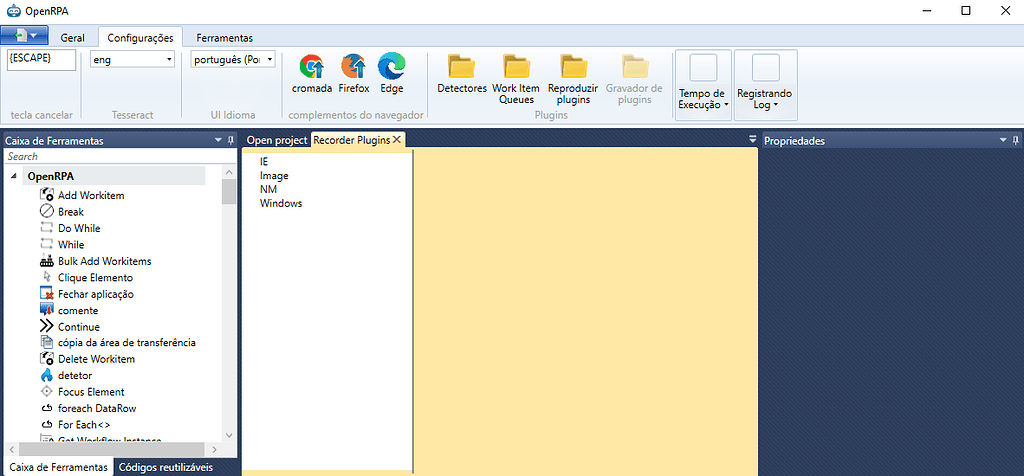The width and height of the screenshot is (1024, 476).
Task: Pin the Propriedades panel
Action: pos(1015,140)
